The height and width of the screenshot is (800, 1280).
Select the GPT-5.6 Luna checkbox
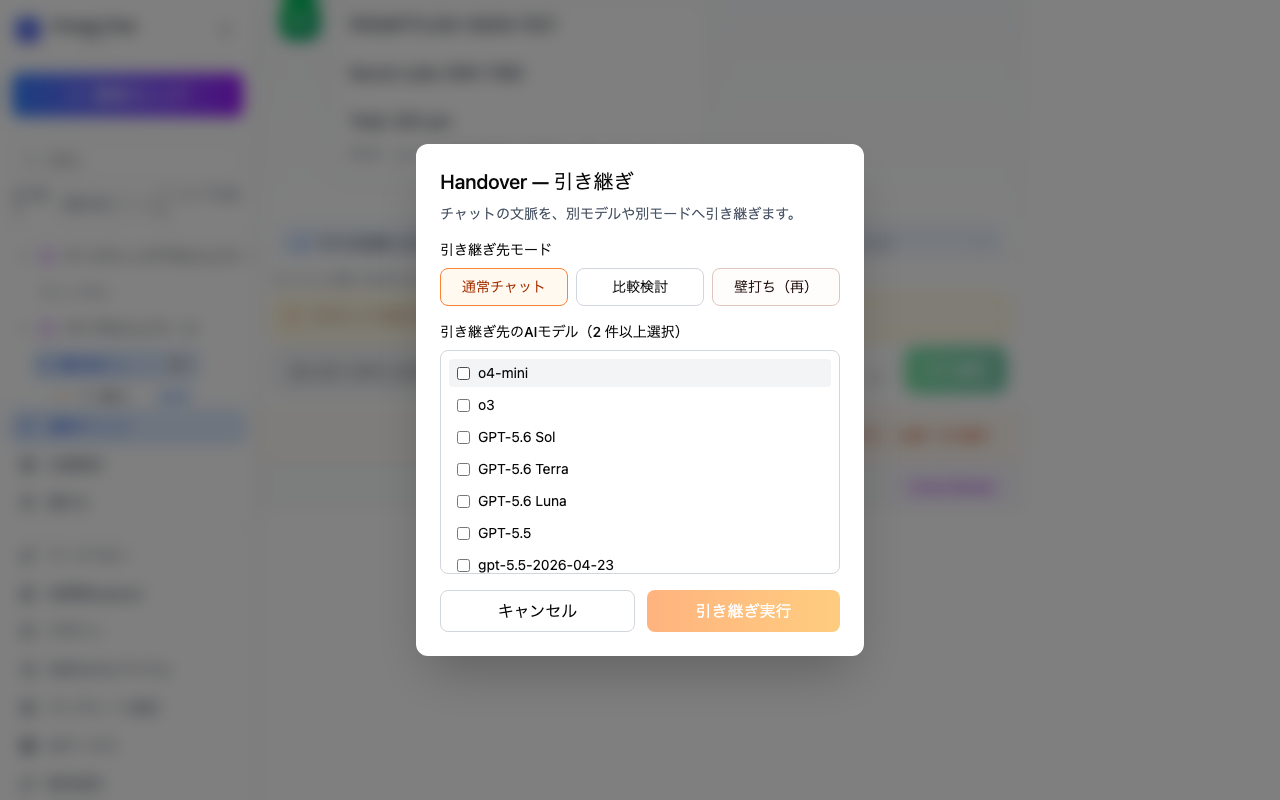point(463,501)
